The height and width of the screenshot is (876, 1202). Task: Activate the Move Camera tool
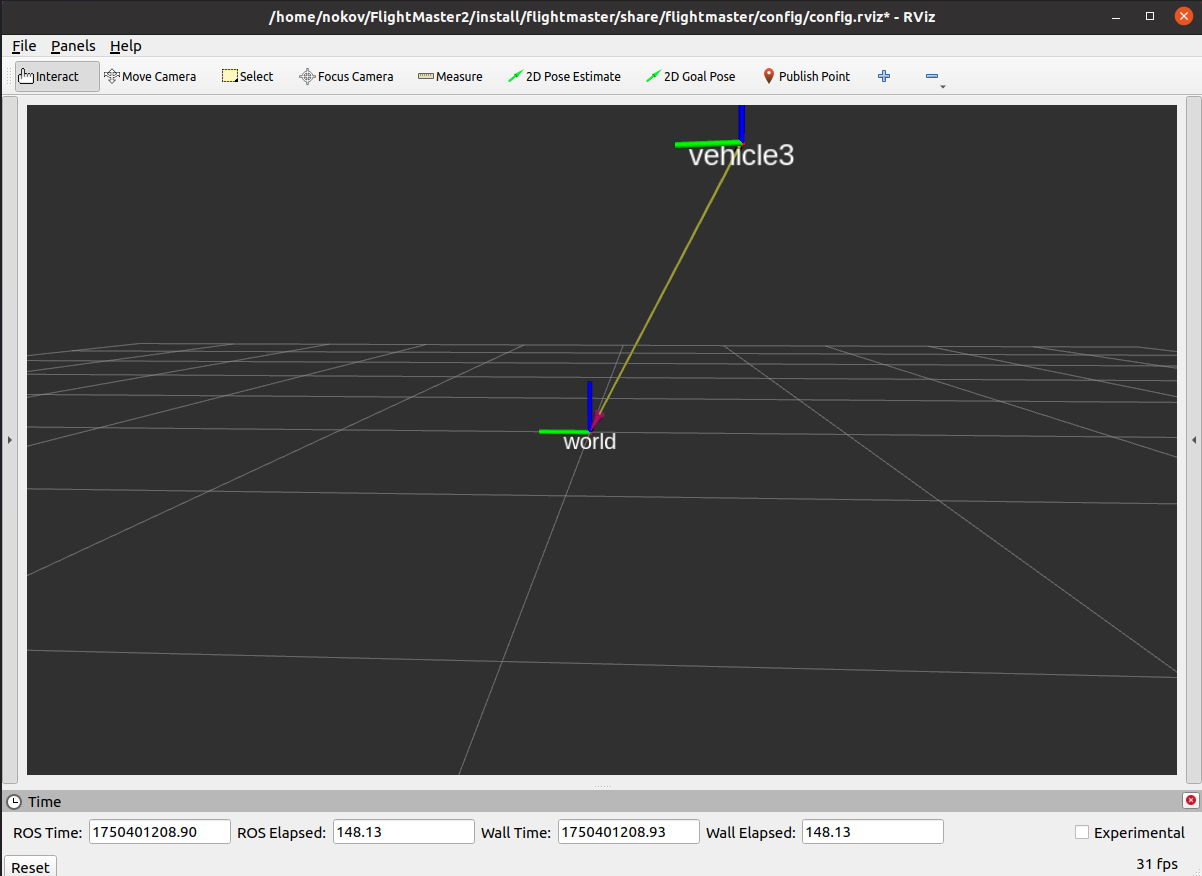[150, 77]
